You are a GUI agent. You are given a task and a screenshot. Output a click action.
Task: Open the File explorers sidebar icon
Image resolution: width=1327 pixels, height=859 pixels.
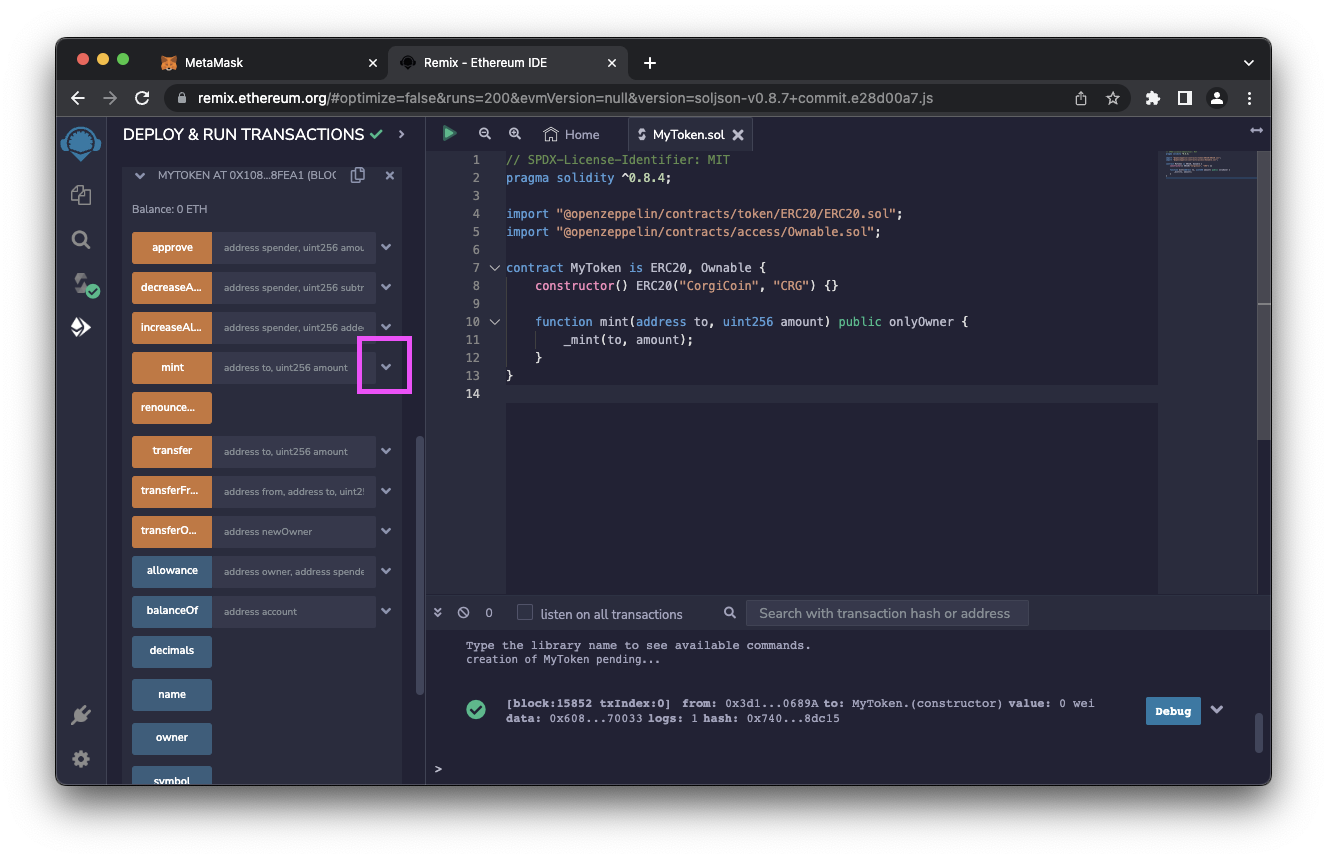pyautogui.click(x=81, y=195)
